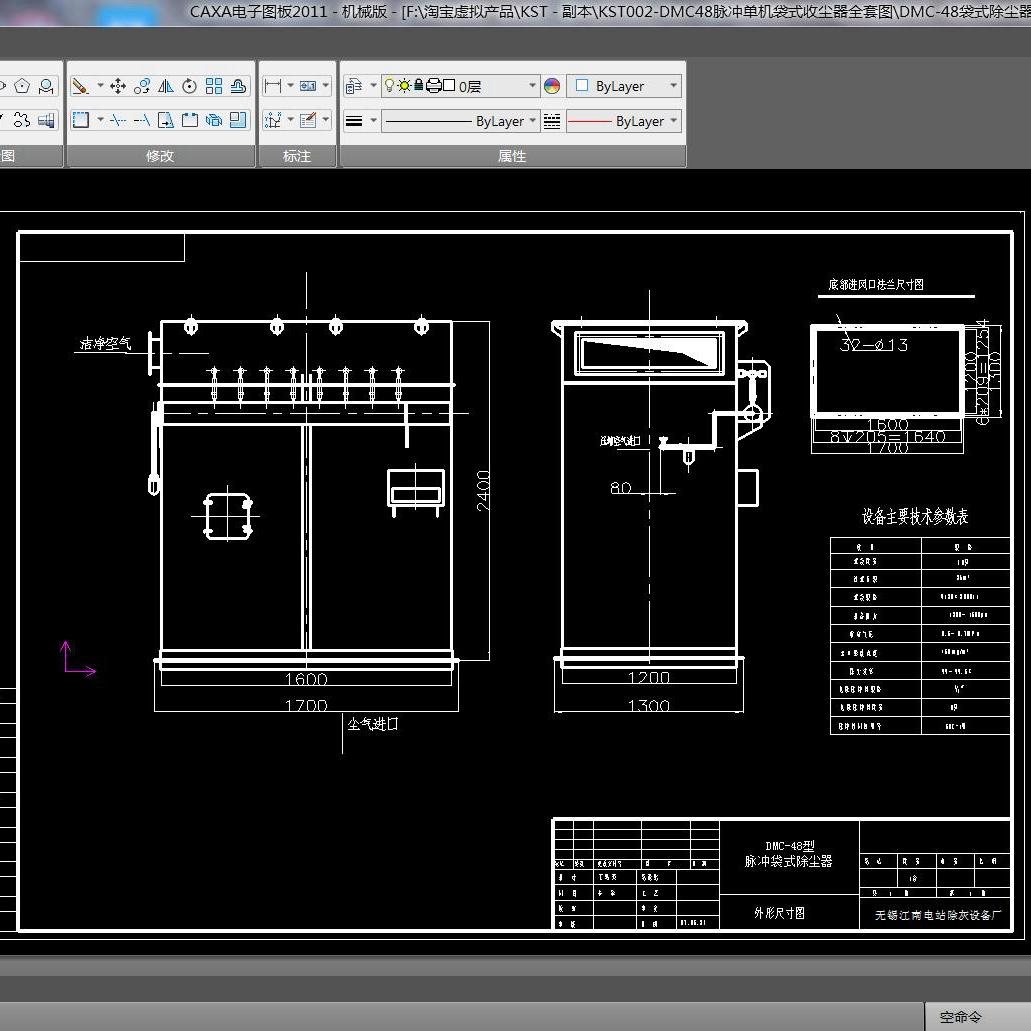Select the Break bracket-shaped tool
This screenshot has width=1031, height=1031.
click(x=189, y=120)
